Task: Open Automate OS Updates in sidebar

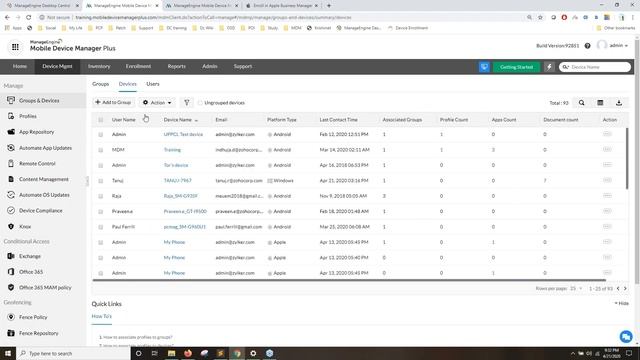Action: click(x=43, y=195)
